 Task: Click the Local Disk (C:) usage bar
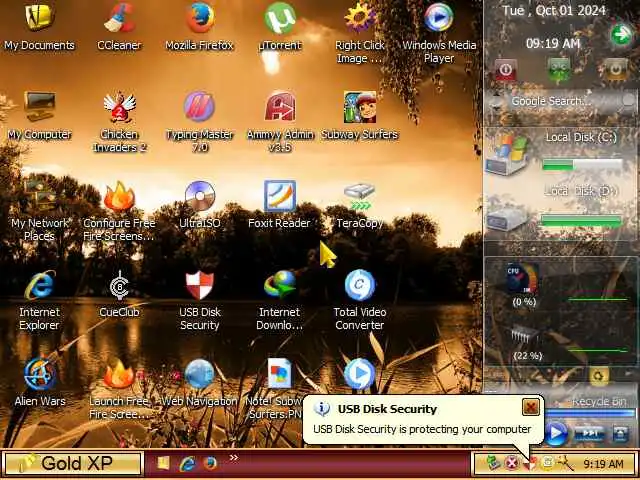(x=582, y=165)
